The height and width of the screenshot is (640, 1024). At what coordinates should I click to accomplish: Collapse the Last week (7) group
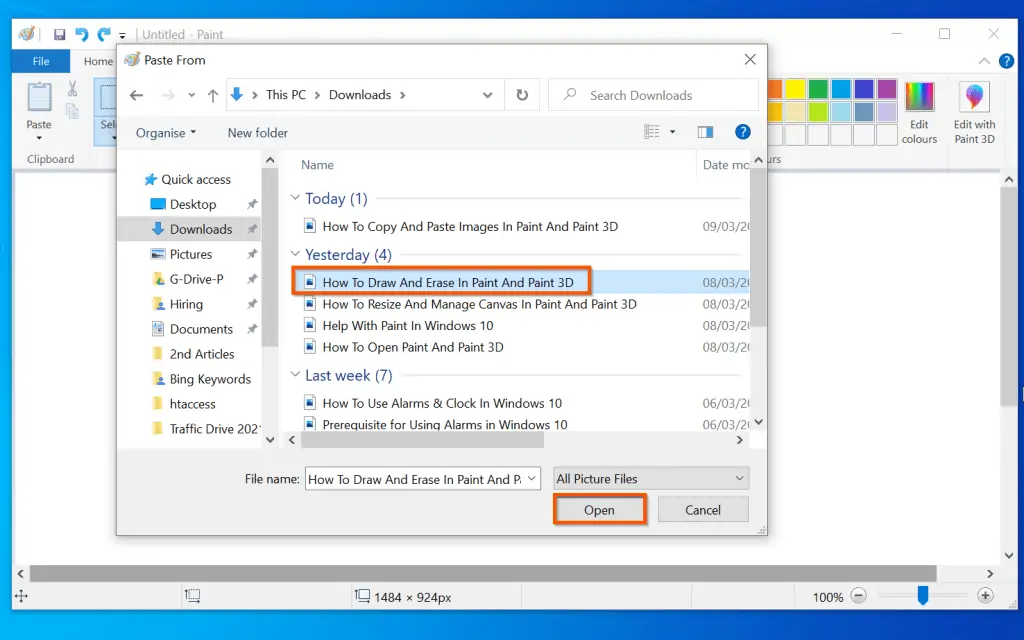(x=295, y=374)
